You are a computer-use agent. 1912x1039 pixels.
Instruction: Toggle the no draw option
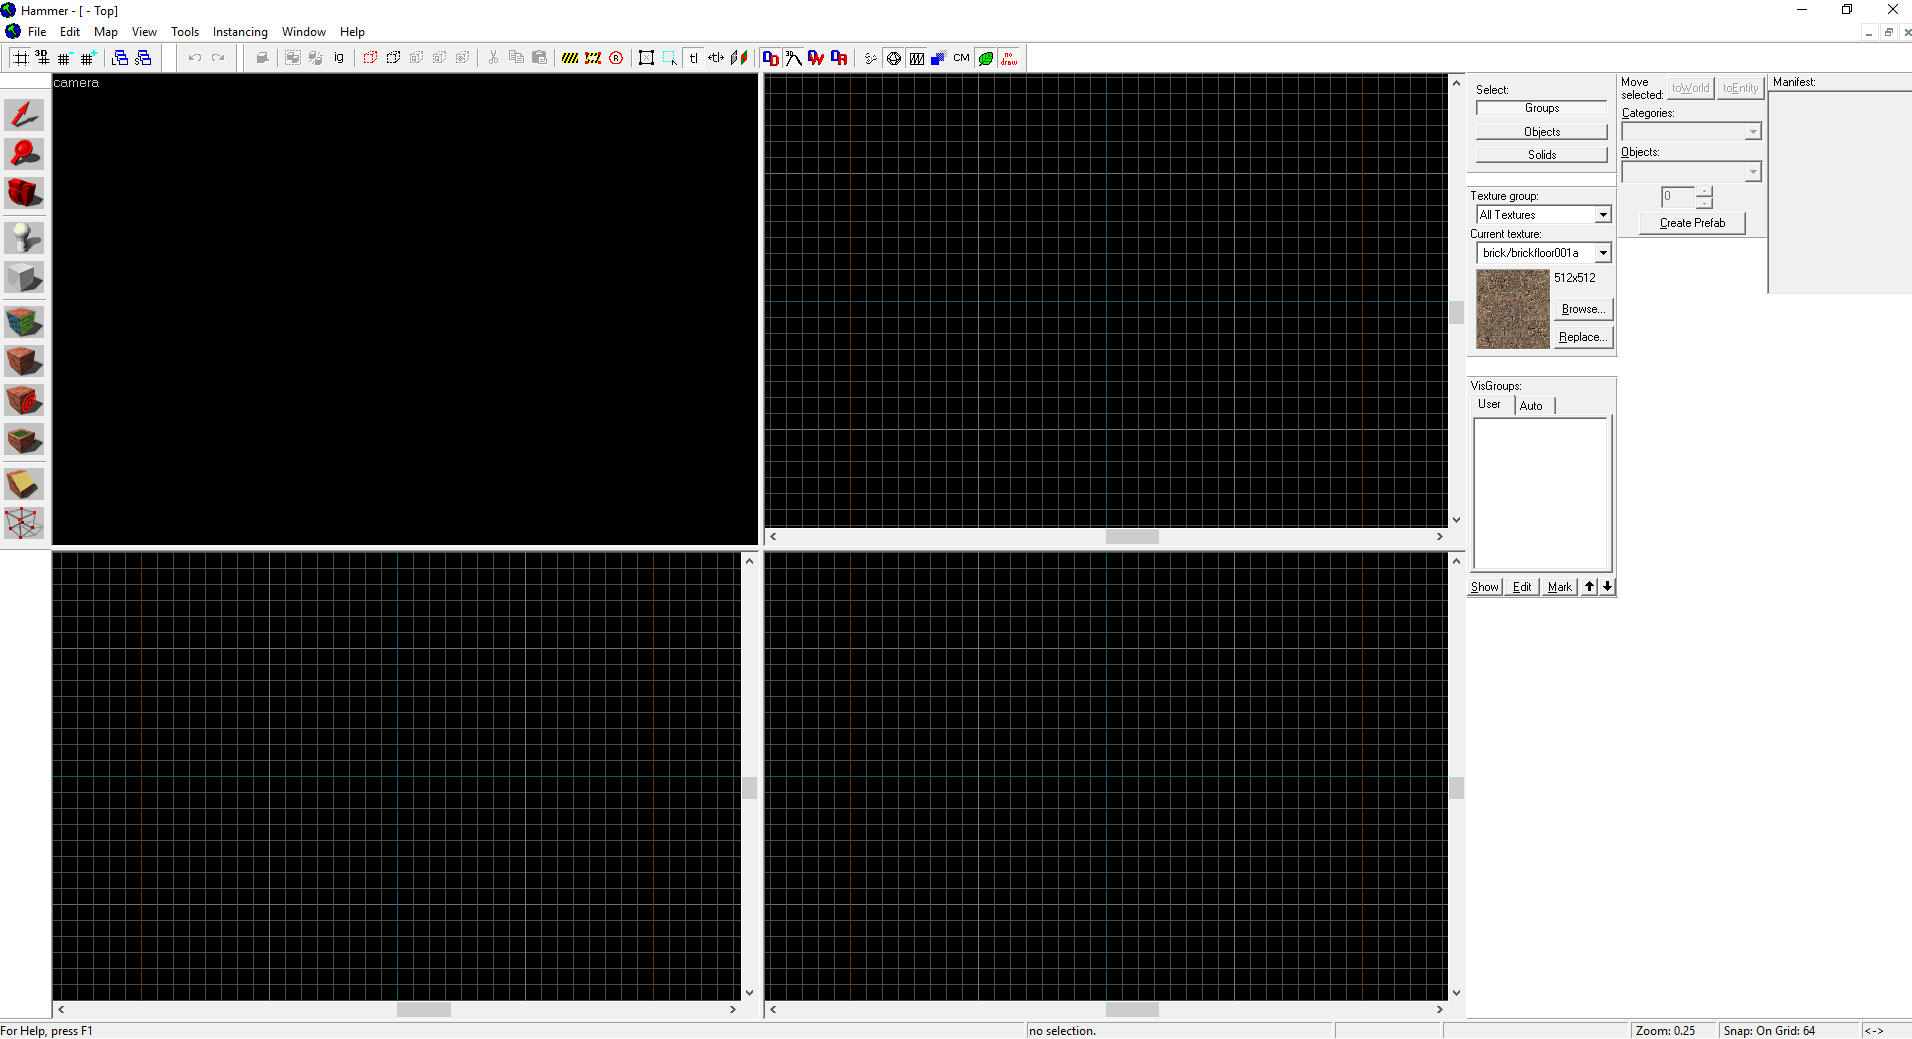click(1009, 58)
